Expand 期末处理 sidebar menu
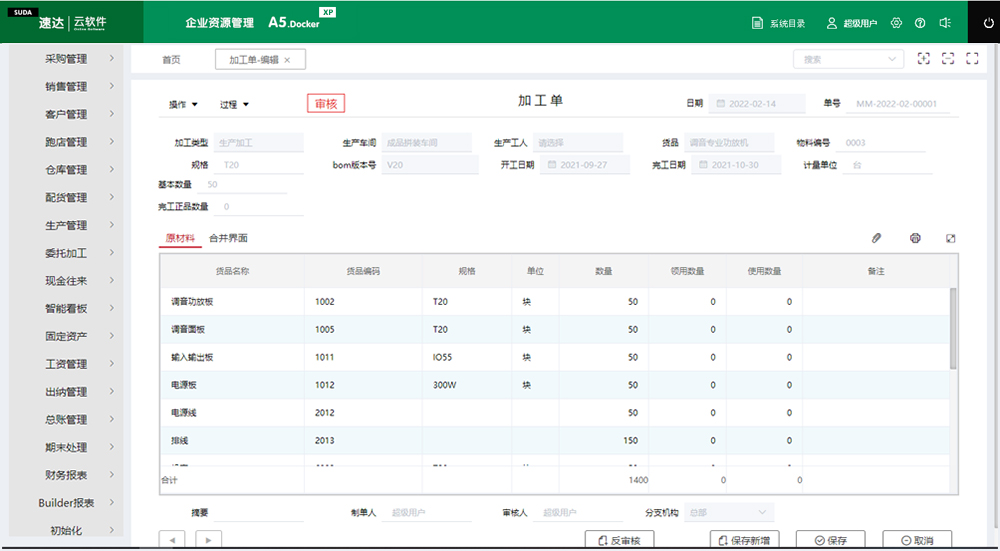1000x551 pixels. point(66,447)
